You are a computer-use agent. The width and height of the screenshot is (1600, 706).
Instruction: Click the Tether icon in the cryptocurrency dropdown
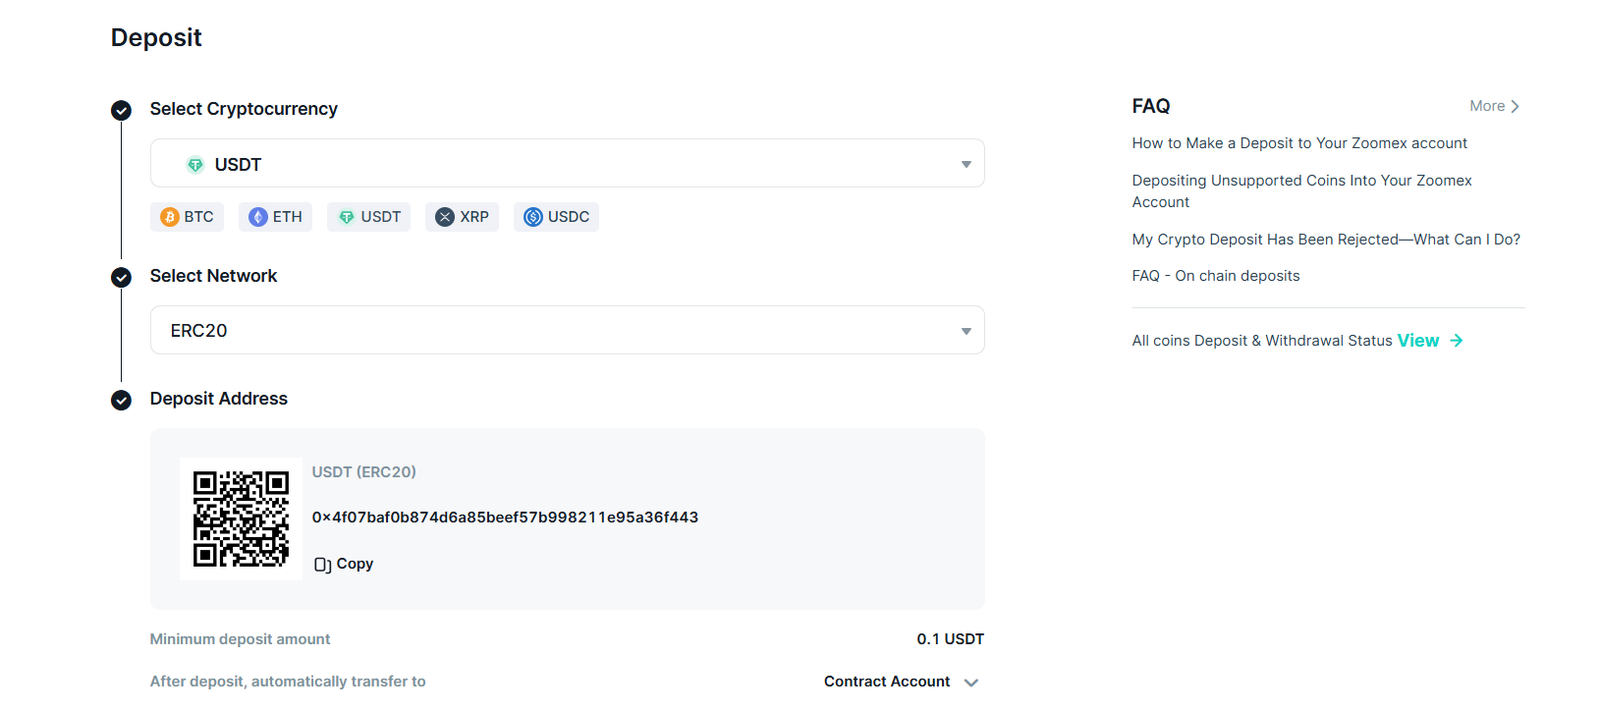tap(195, 165)
